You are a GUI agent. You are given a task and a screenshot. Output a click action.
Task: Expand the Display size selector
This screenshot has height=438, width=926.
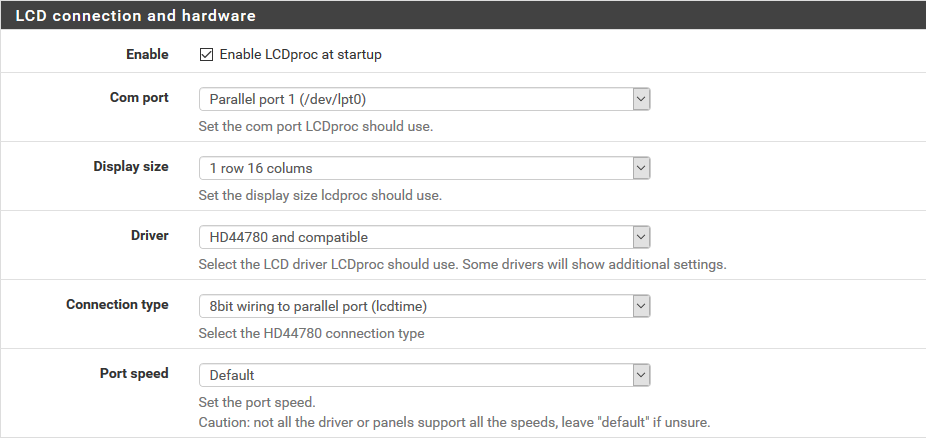424,168
